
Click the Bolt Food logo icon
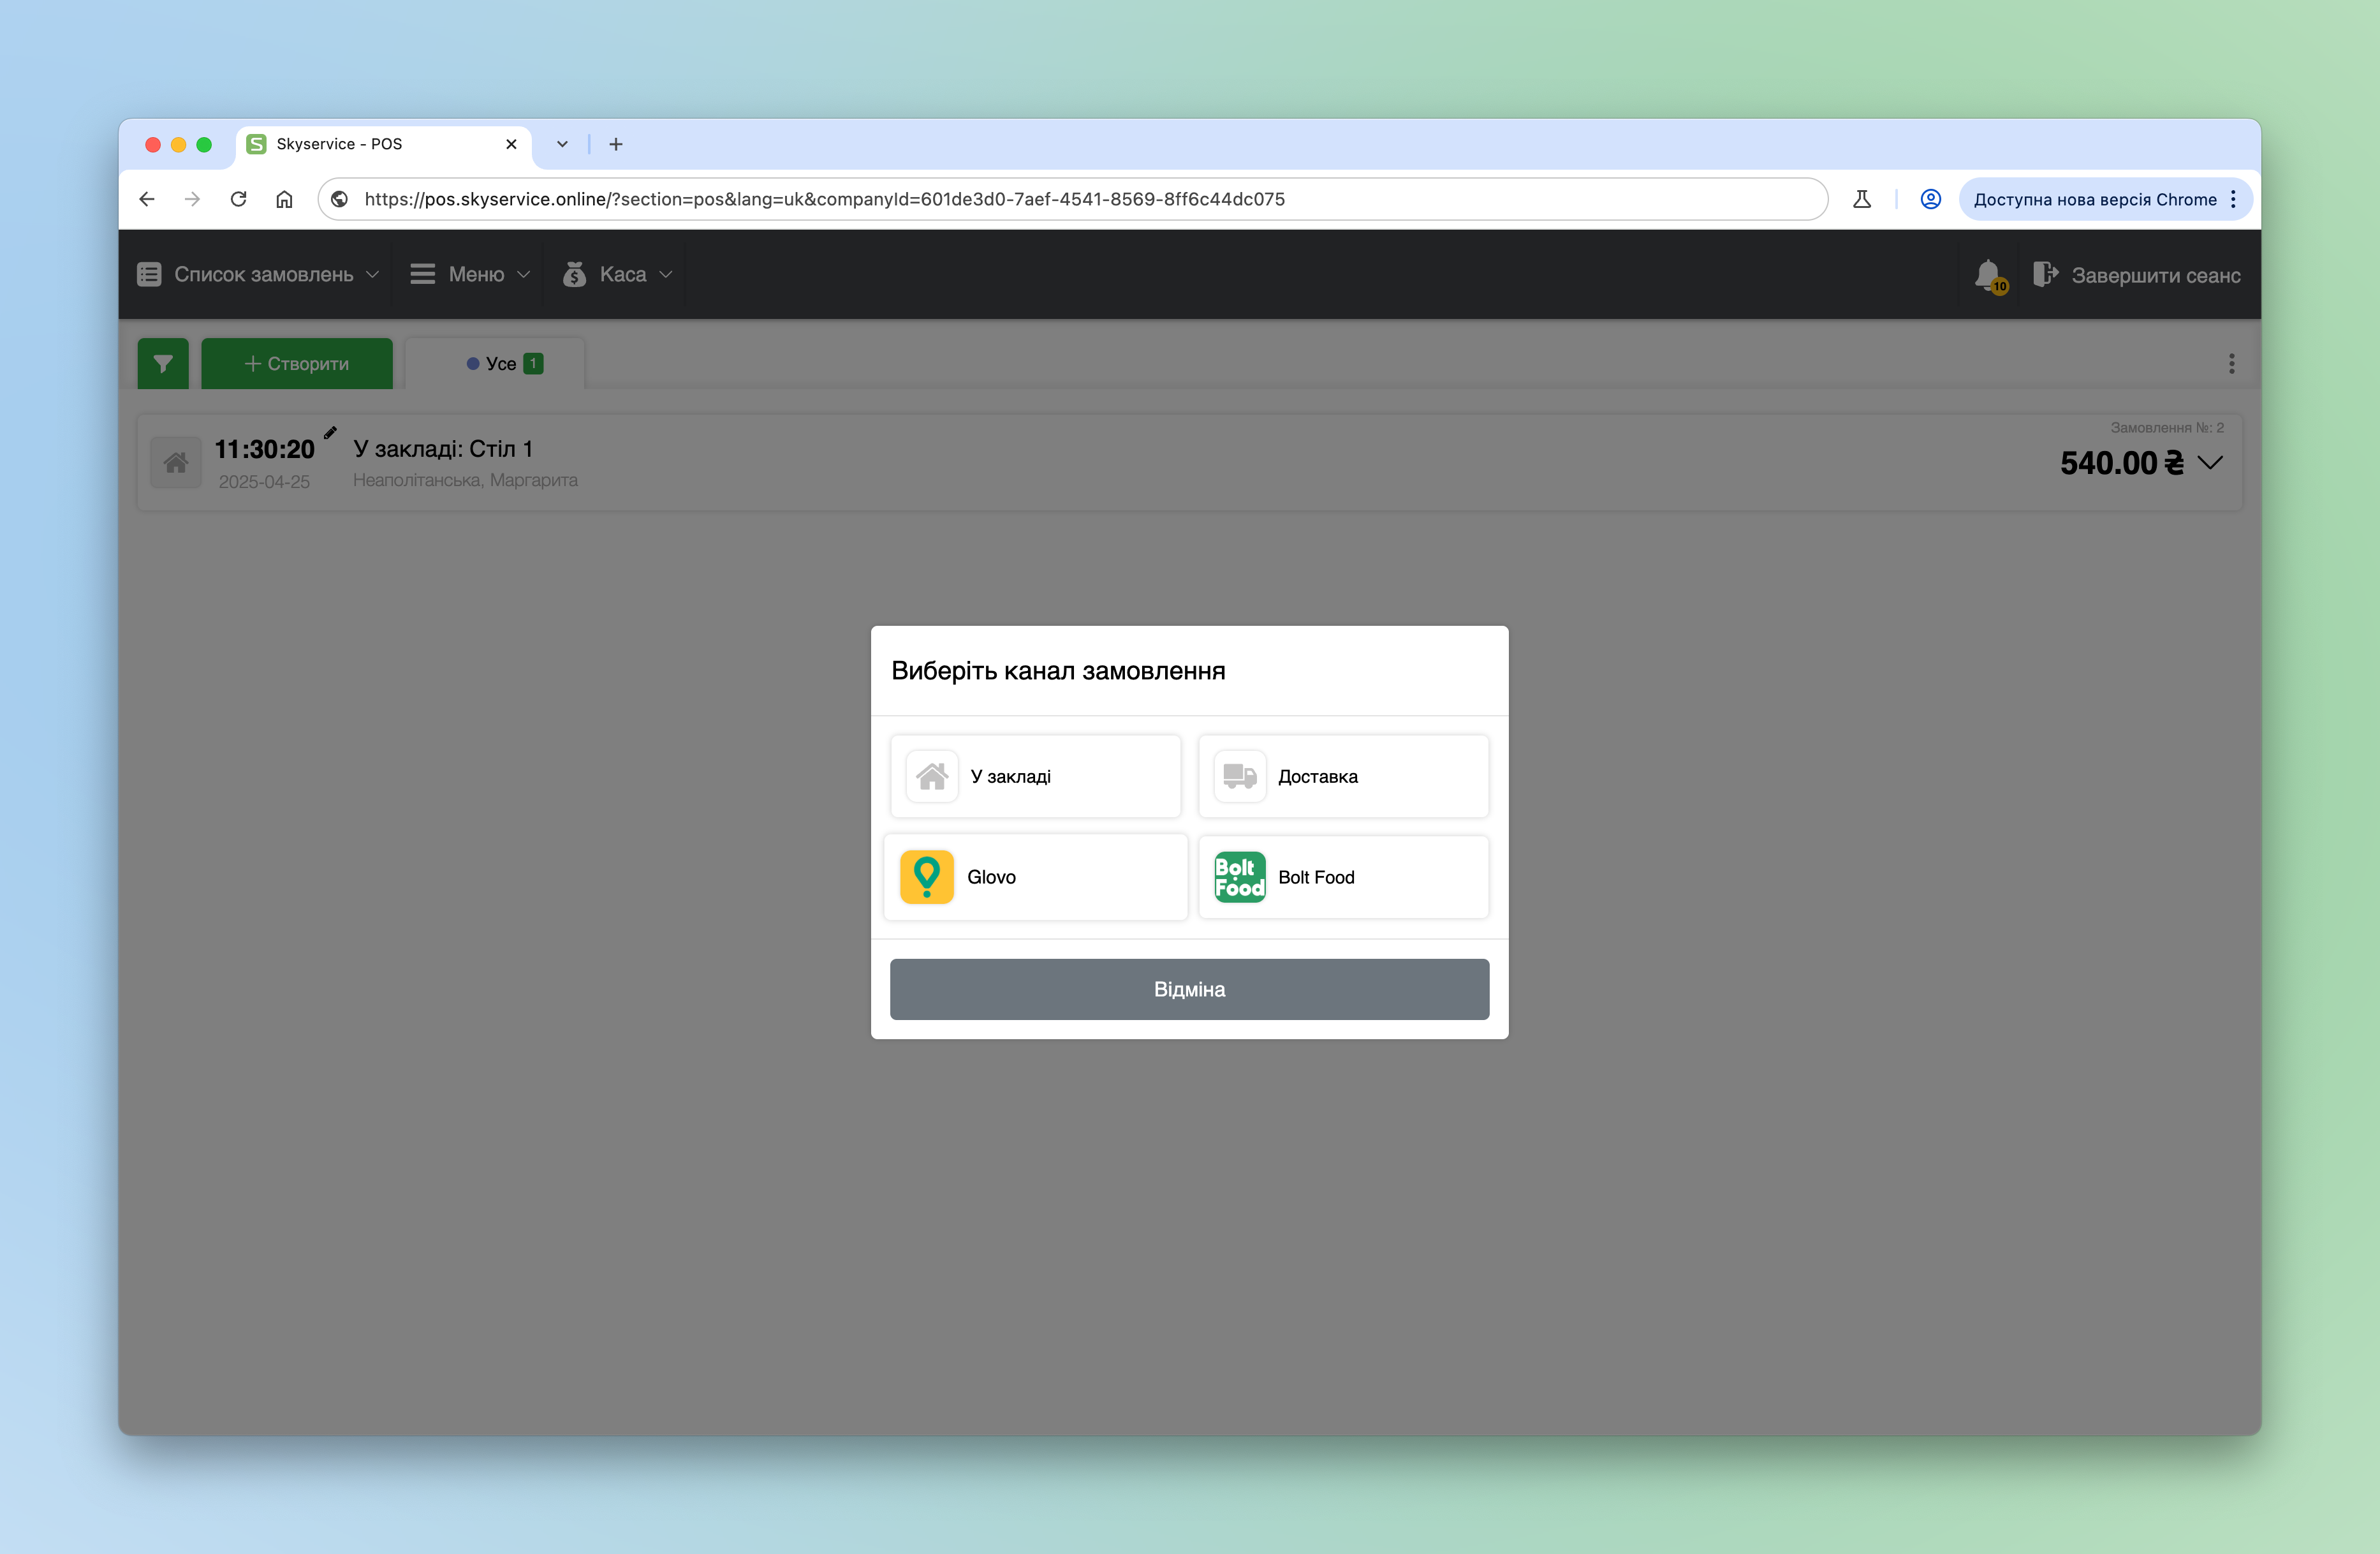click(1239, 877)
